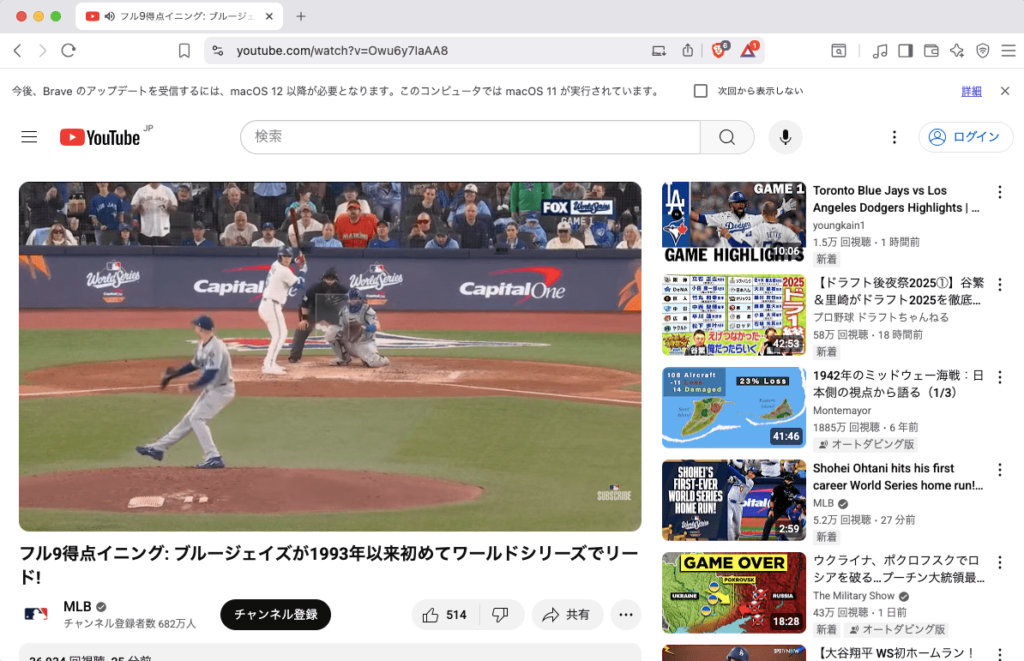The width and height of the screenshot is (1024, 661).
Task: Open more actions ellipsis under the video
Action: click(x=626, y=615)
